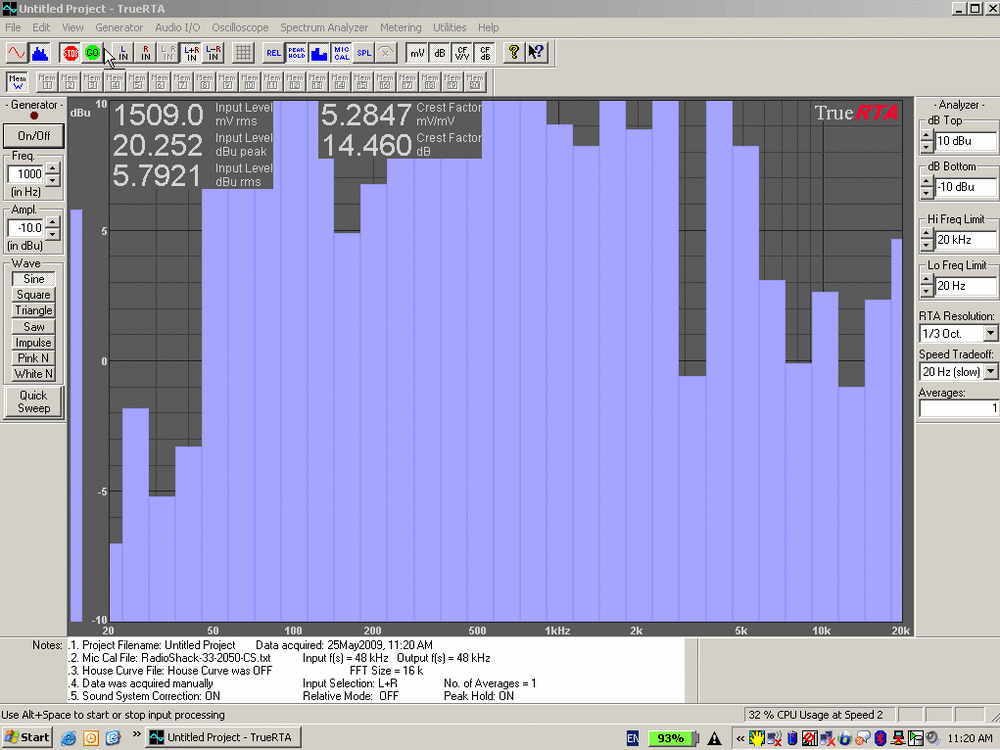This screenshot has width=1000, height=750.
Task: Click the dB Top field showing 10 dBu
Action: coord(965,141)
